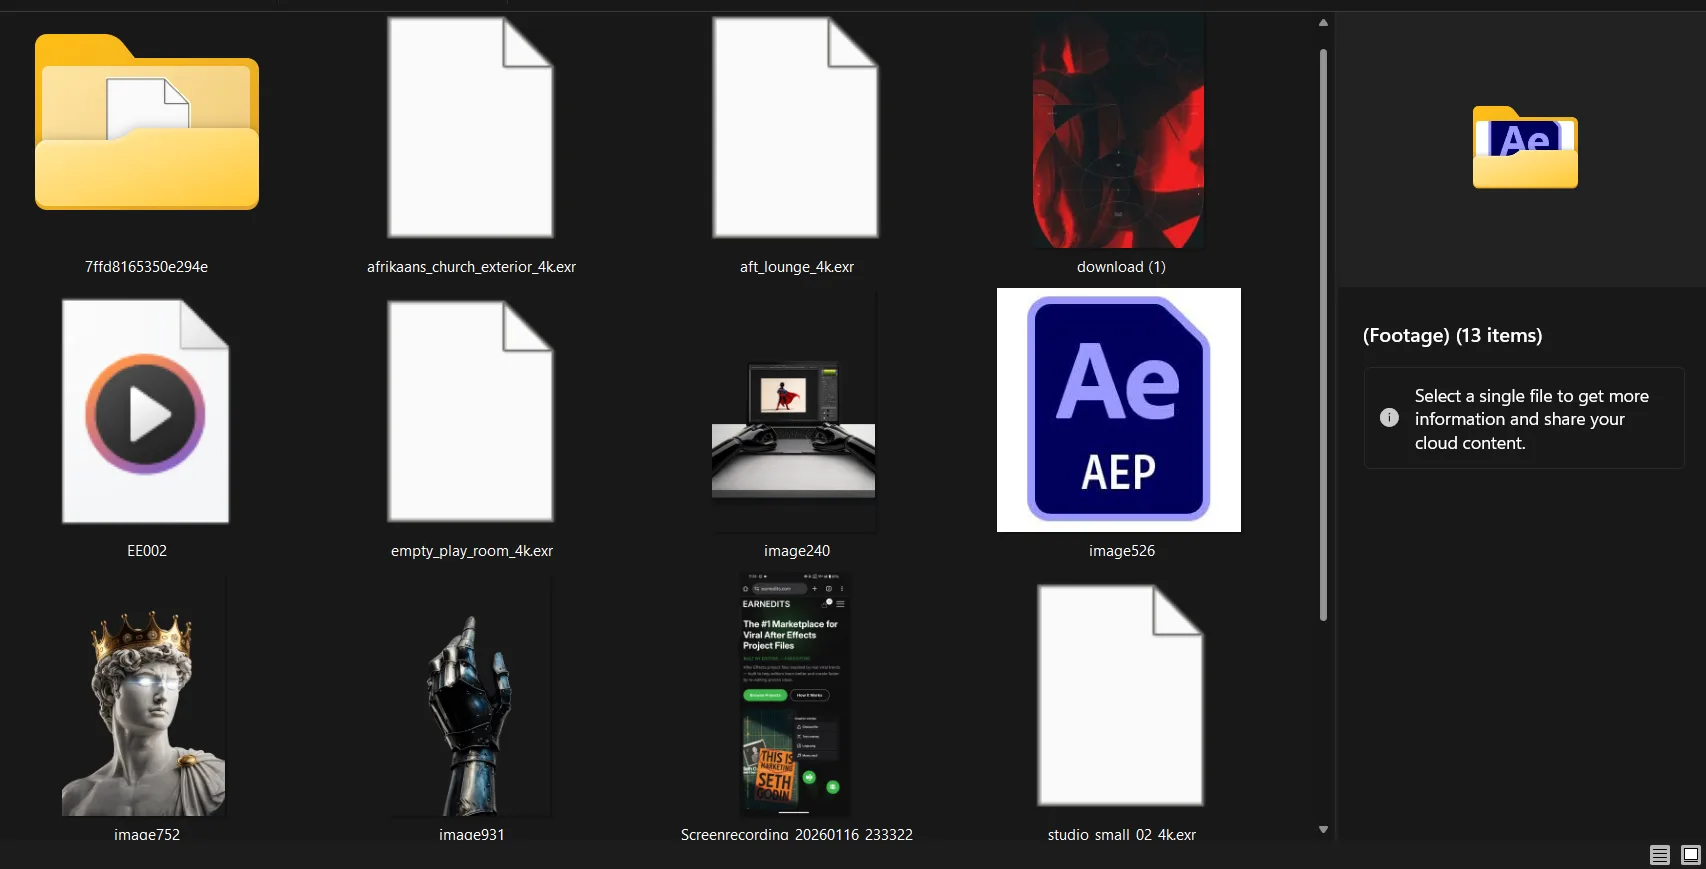1706x869 pixels.
Task: Select the Screenrecording_20260116_233322 thumbnail
Action: [794, 695]
